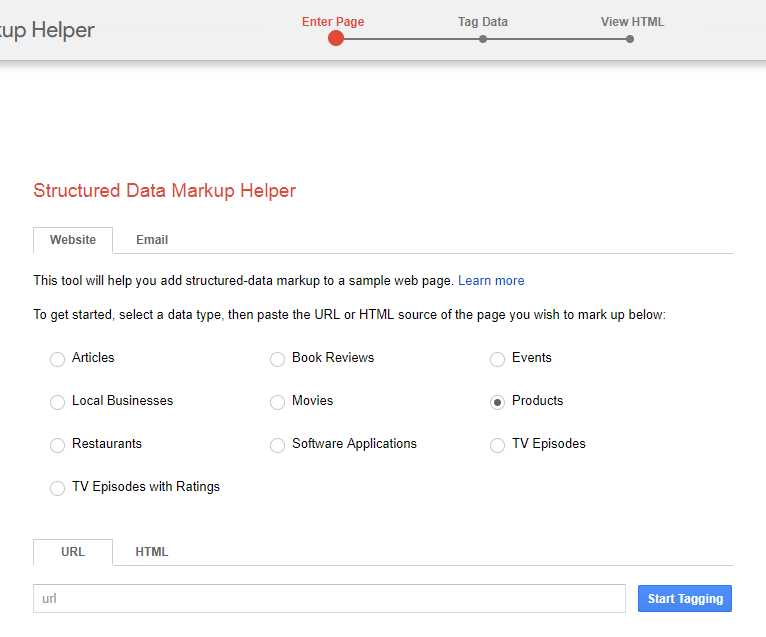
Task: Choose the Book Reviews data type
Action: point(278,359)
